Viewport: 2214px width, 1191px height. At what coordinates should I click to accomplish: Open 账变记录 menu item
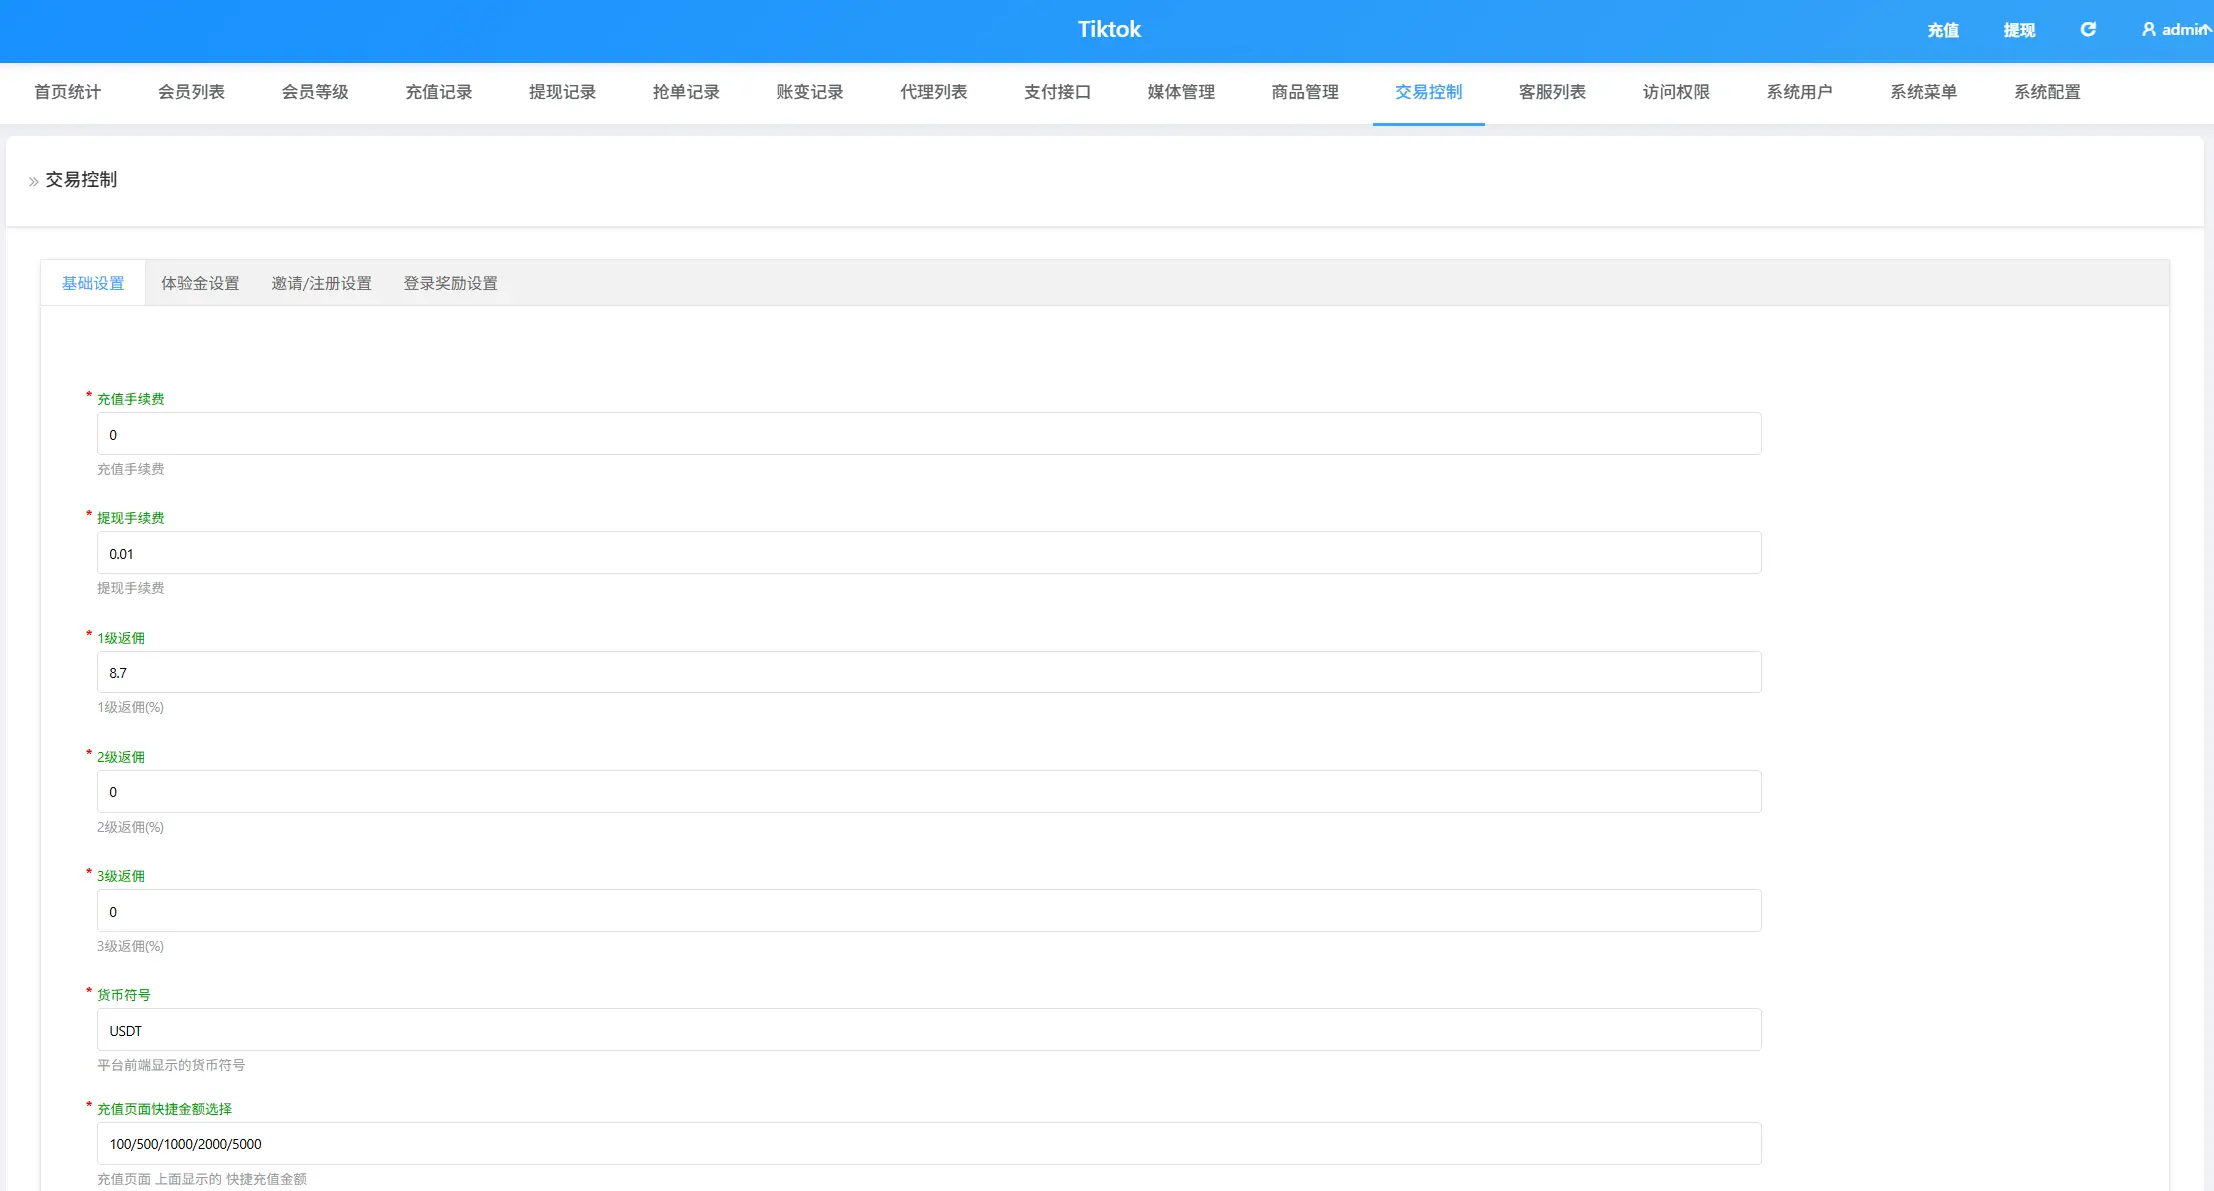[x=810, y=92]
